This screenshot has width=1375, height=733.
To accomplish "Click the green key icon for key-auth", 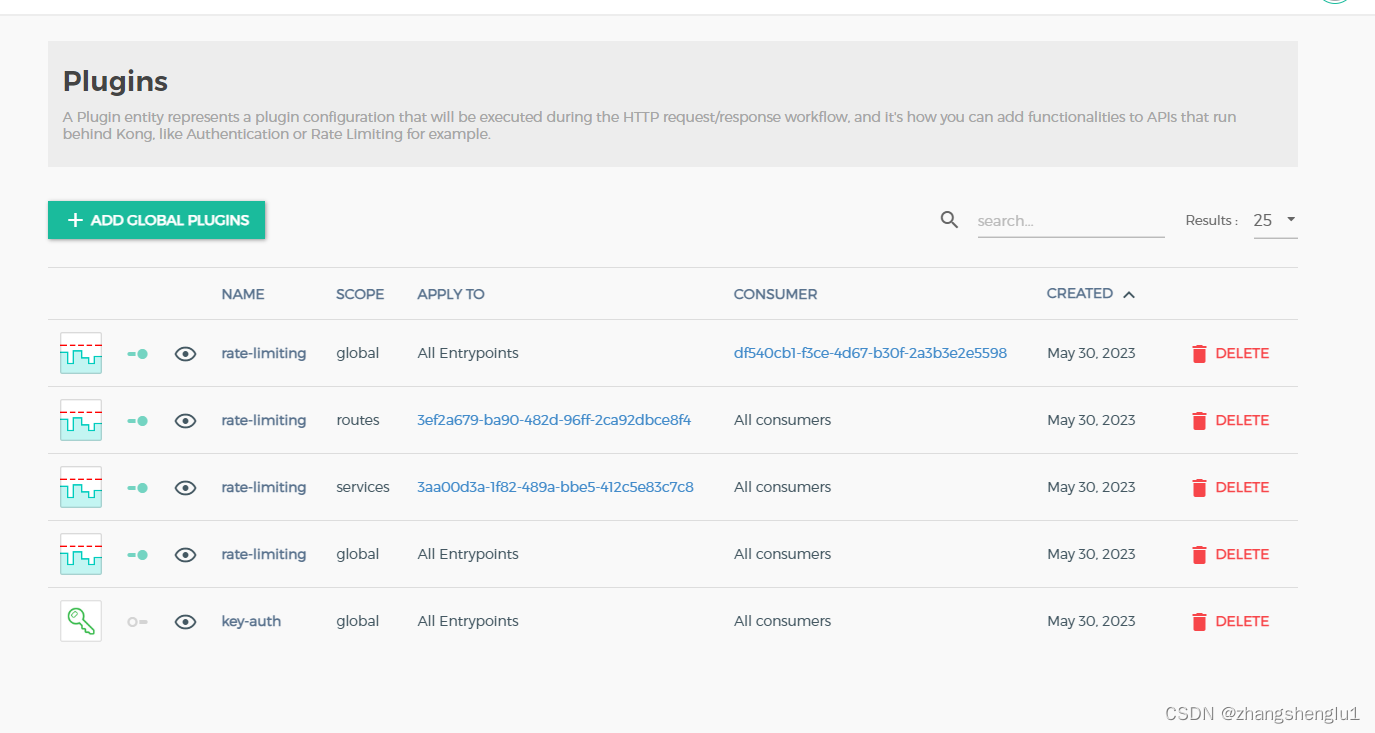I will click(x=81, y=621).
